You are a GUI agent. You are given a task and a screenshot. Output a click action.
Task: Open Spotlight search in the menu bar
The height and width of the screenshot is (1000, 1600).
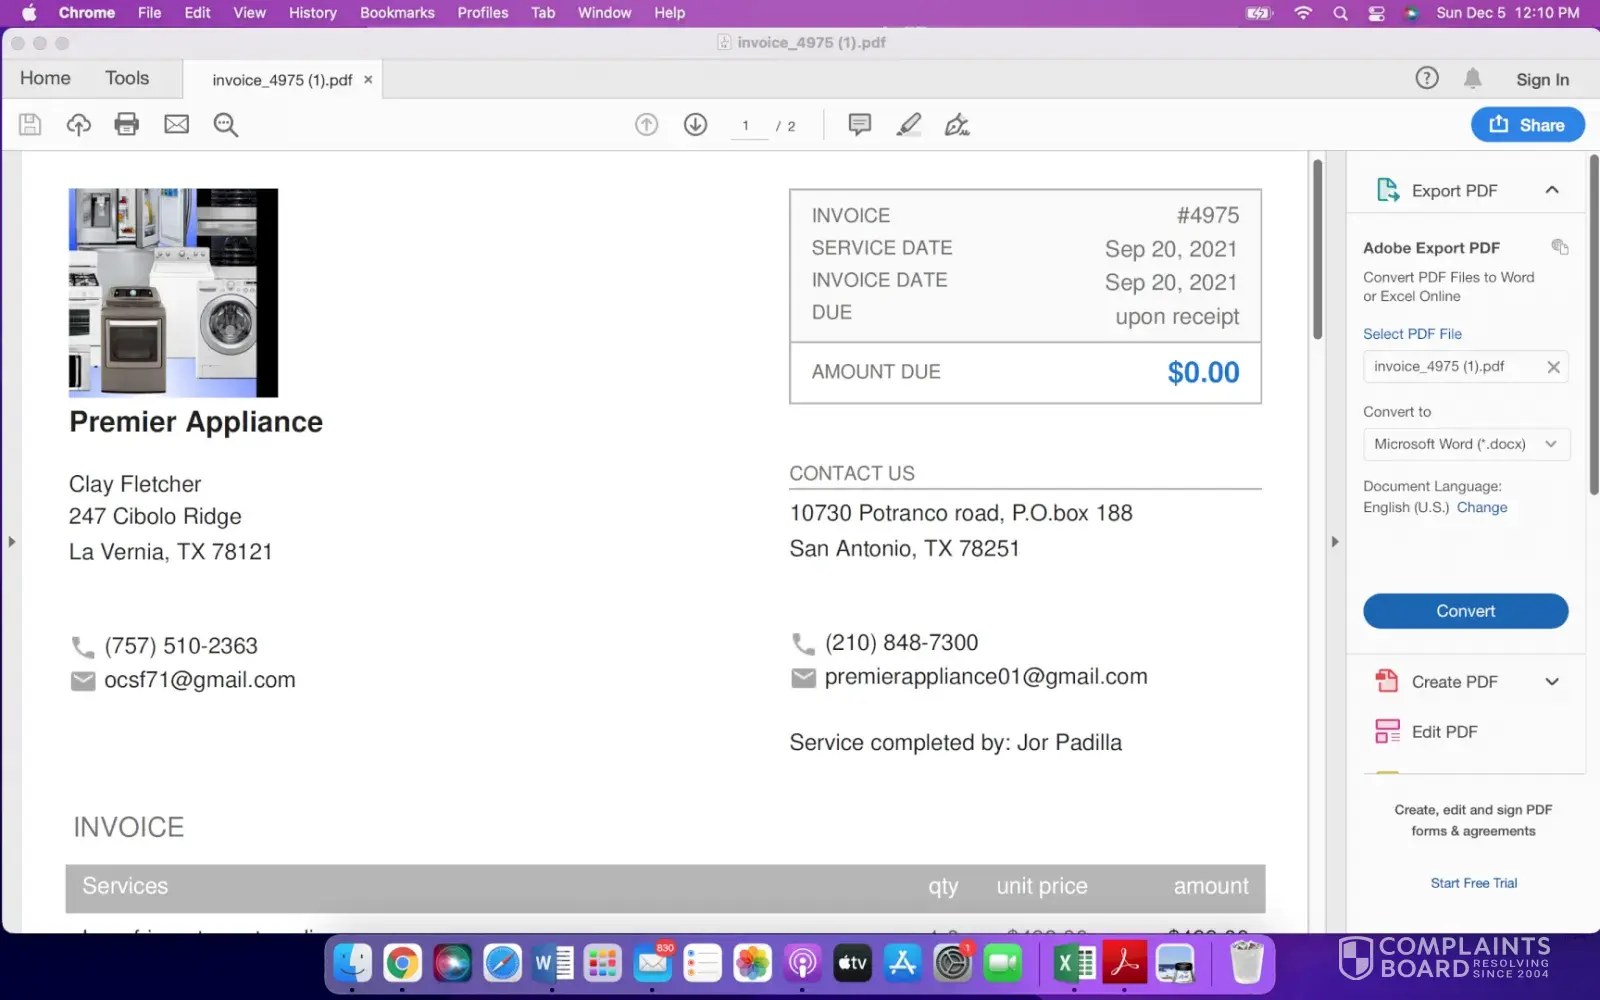point(1340,13)
